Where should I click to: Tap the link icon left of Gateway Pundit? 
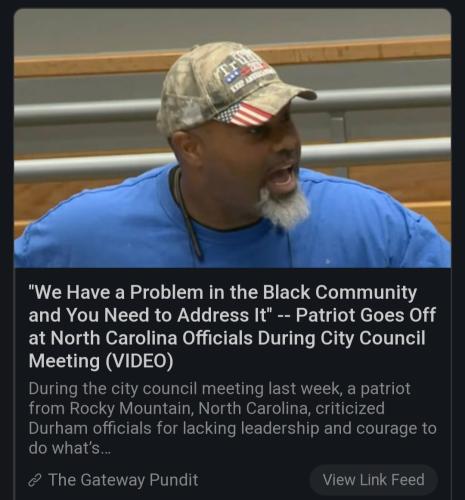pyautogui.click(x=34, y=481)
